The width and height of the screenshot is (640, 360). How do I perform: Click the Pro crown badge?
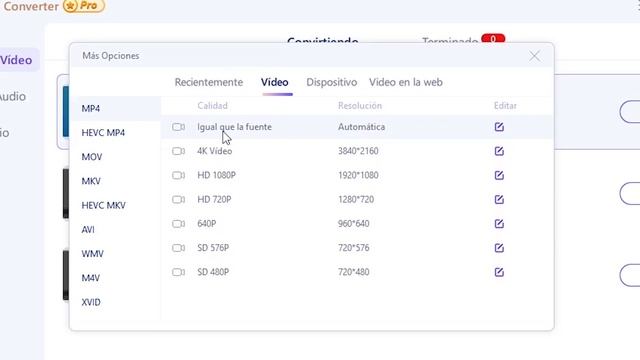coord(84,6)
